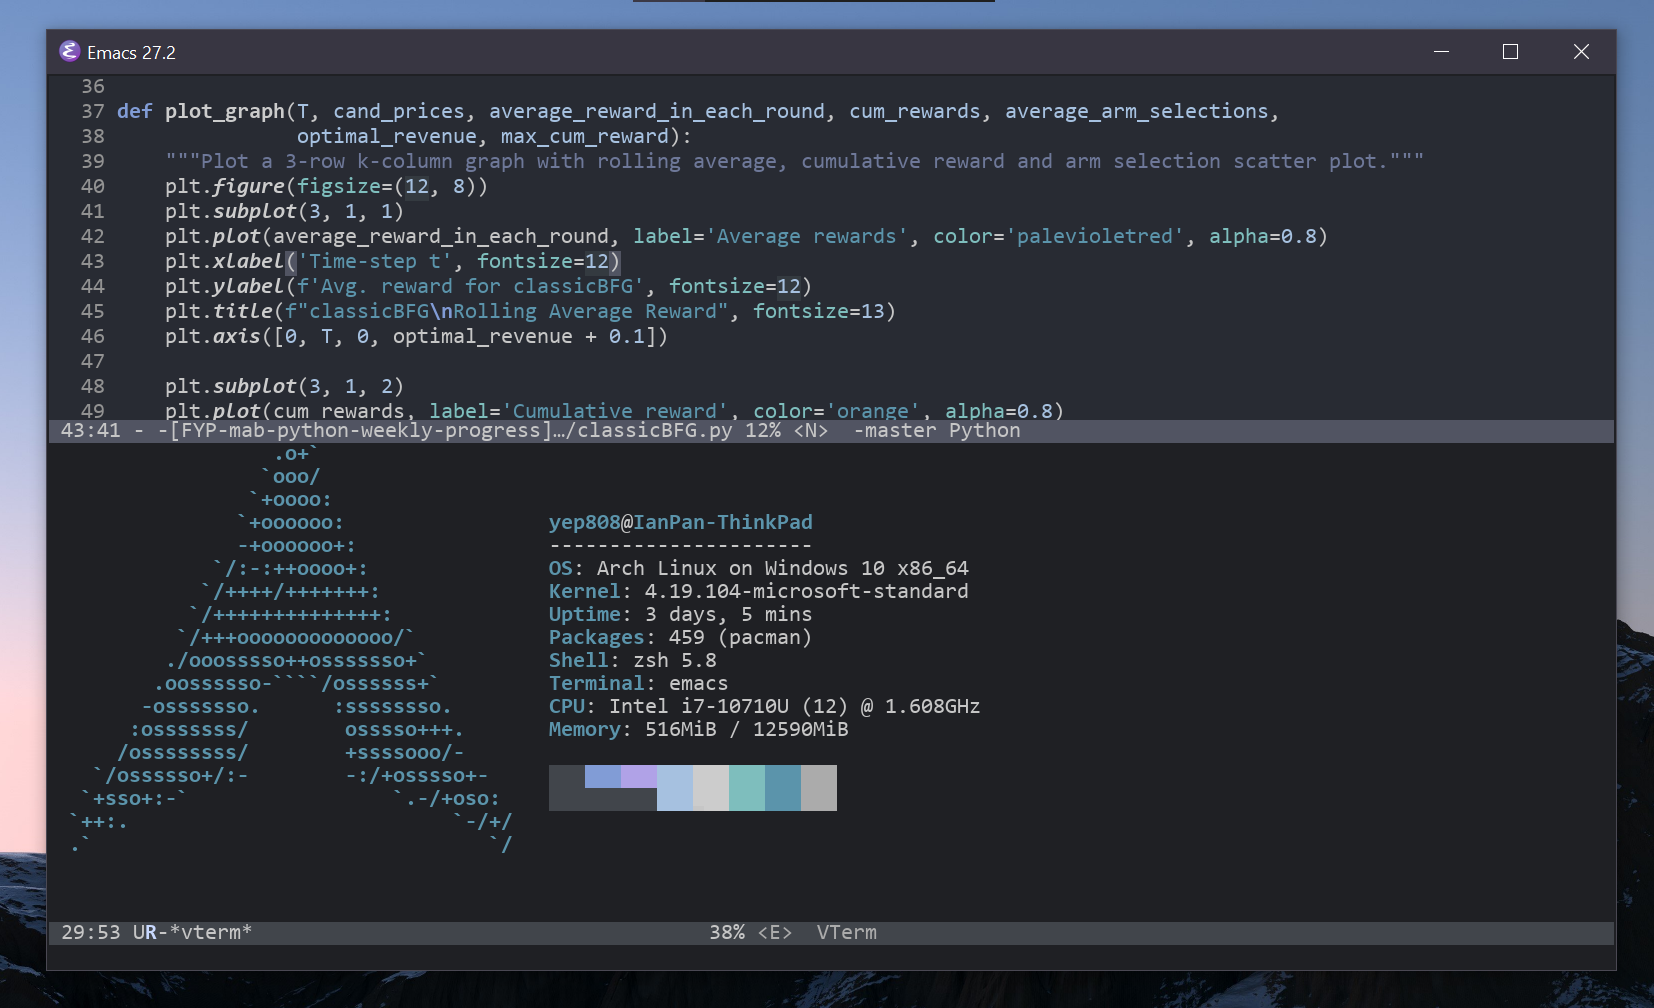Click the medium gray neofetch color block

tap(819, 788)
